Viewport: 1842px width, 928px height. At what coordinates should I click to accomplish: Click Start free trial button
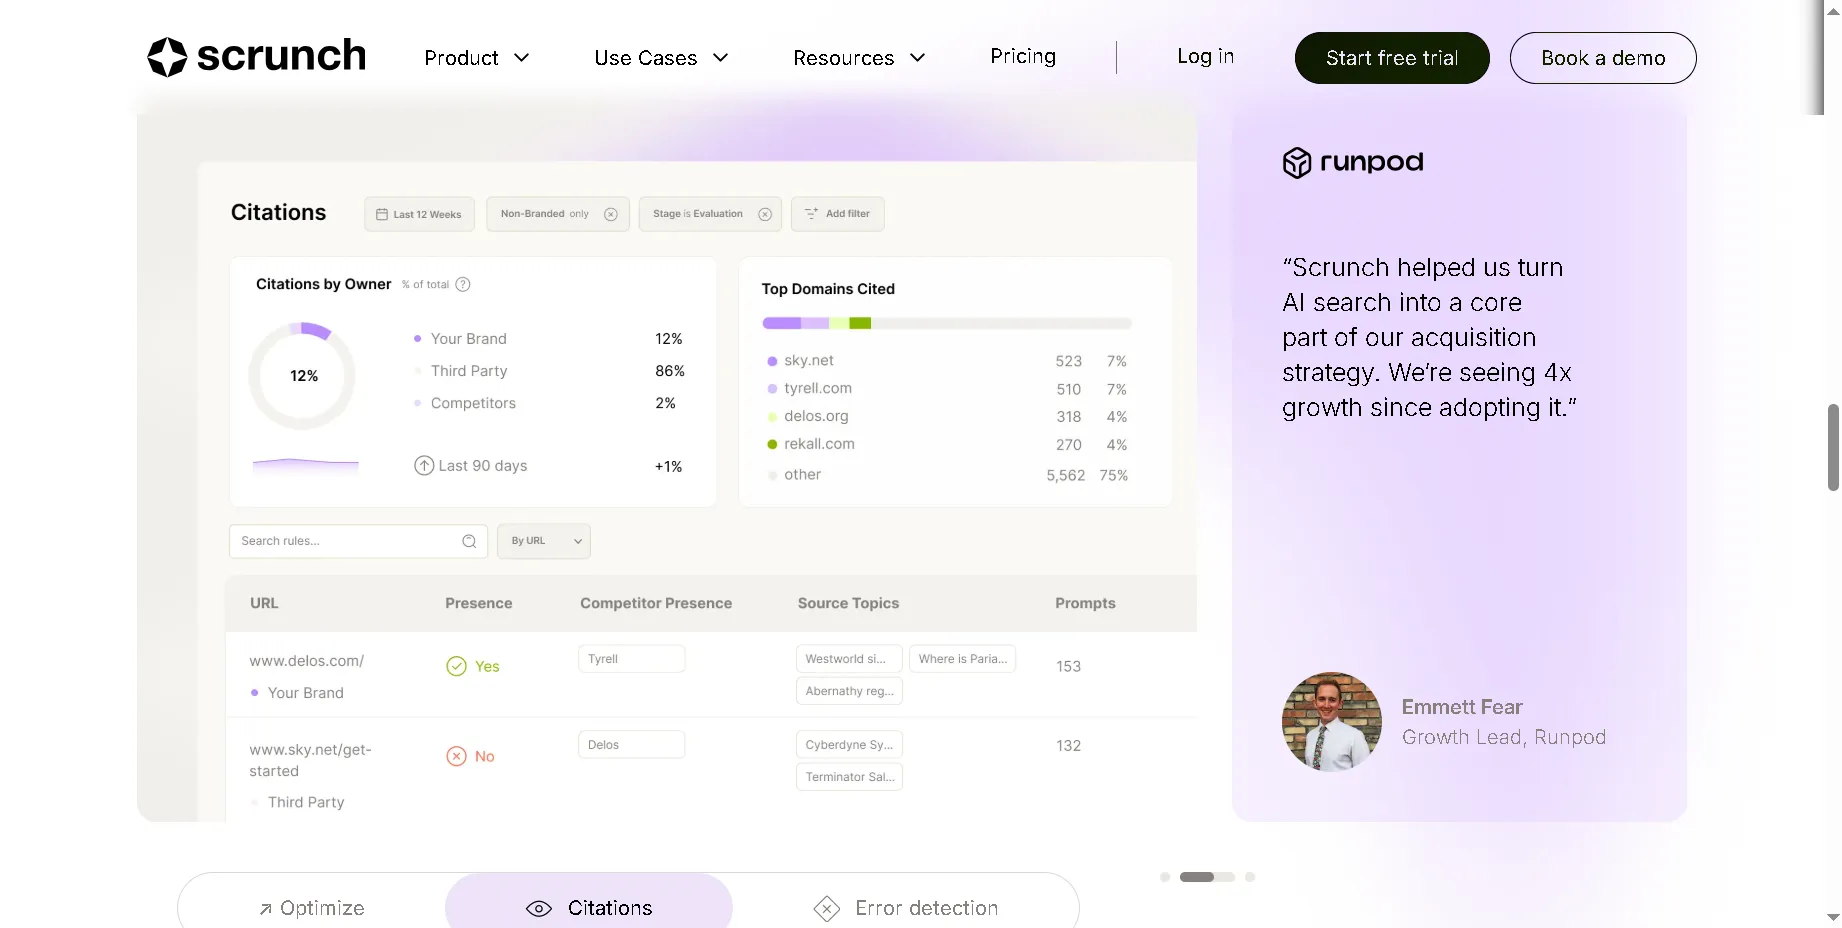click(x=1392, y=58)
